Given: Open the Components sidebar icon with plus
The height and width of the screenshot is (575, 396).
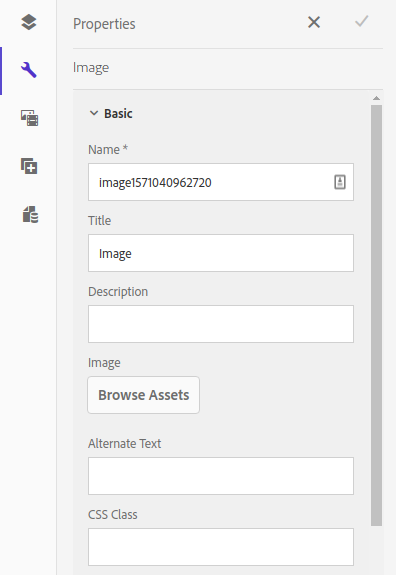Looking at the screenshot, I should pos(29,166).
